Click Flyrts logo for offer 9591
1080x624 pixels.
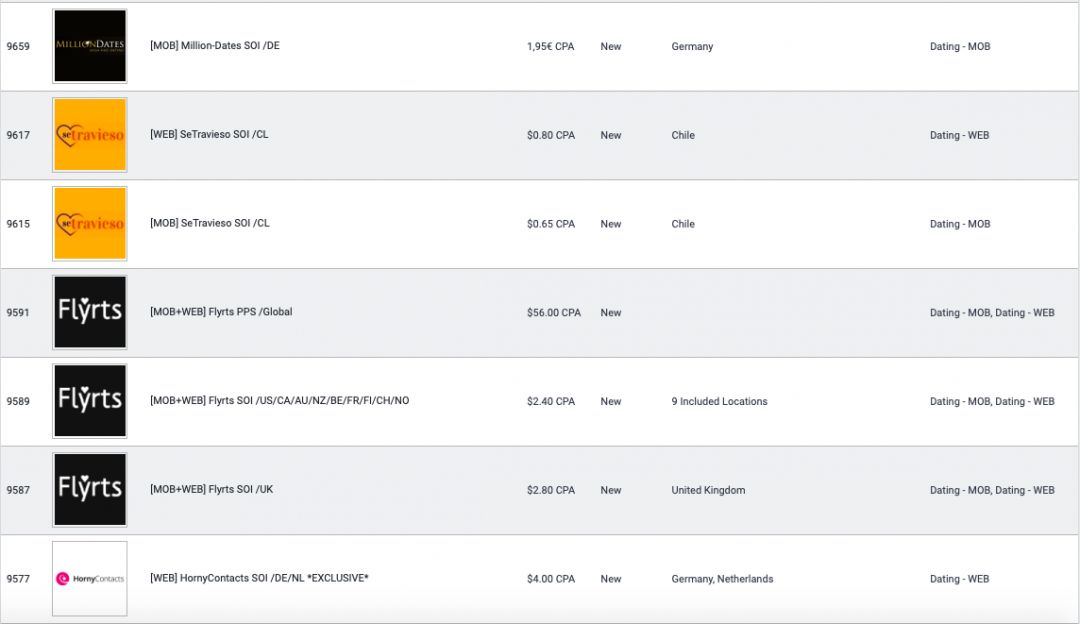pos(90,312)
